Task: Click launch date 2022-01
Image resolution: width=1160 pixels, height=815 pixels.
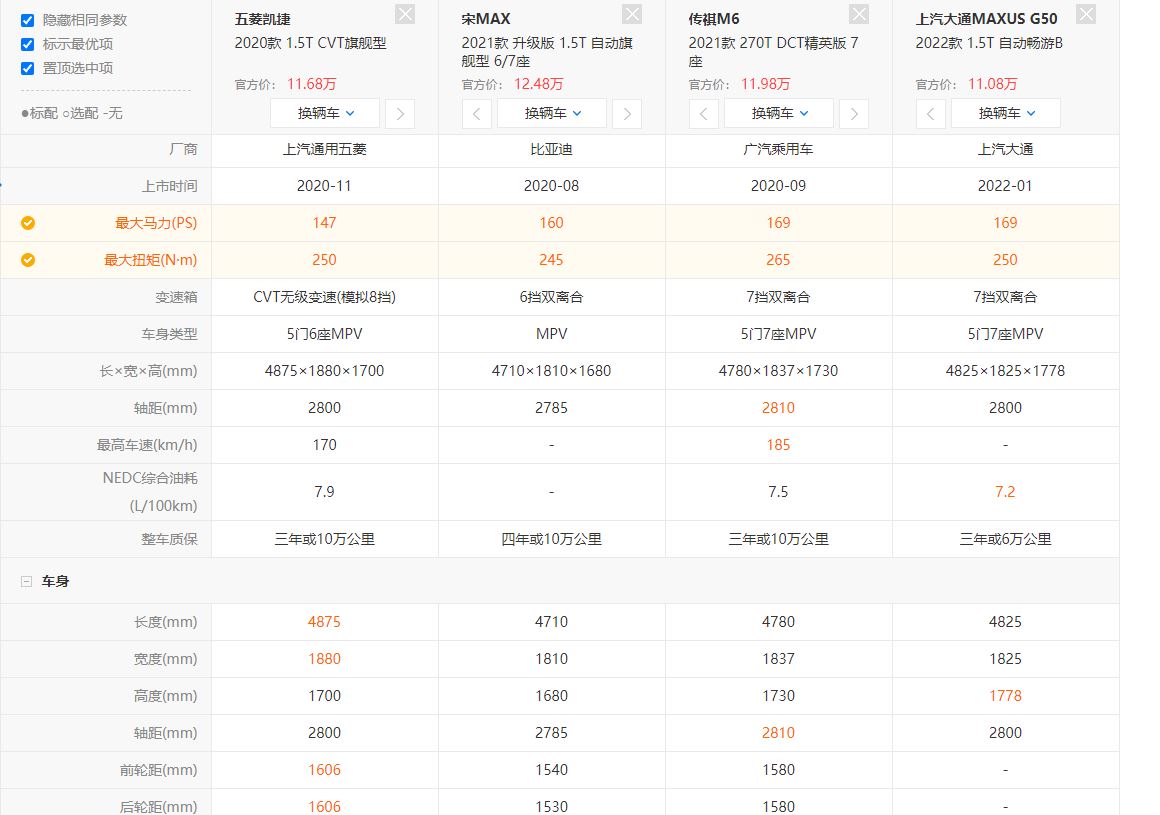Action: coord(1005,186)
